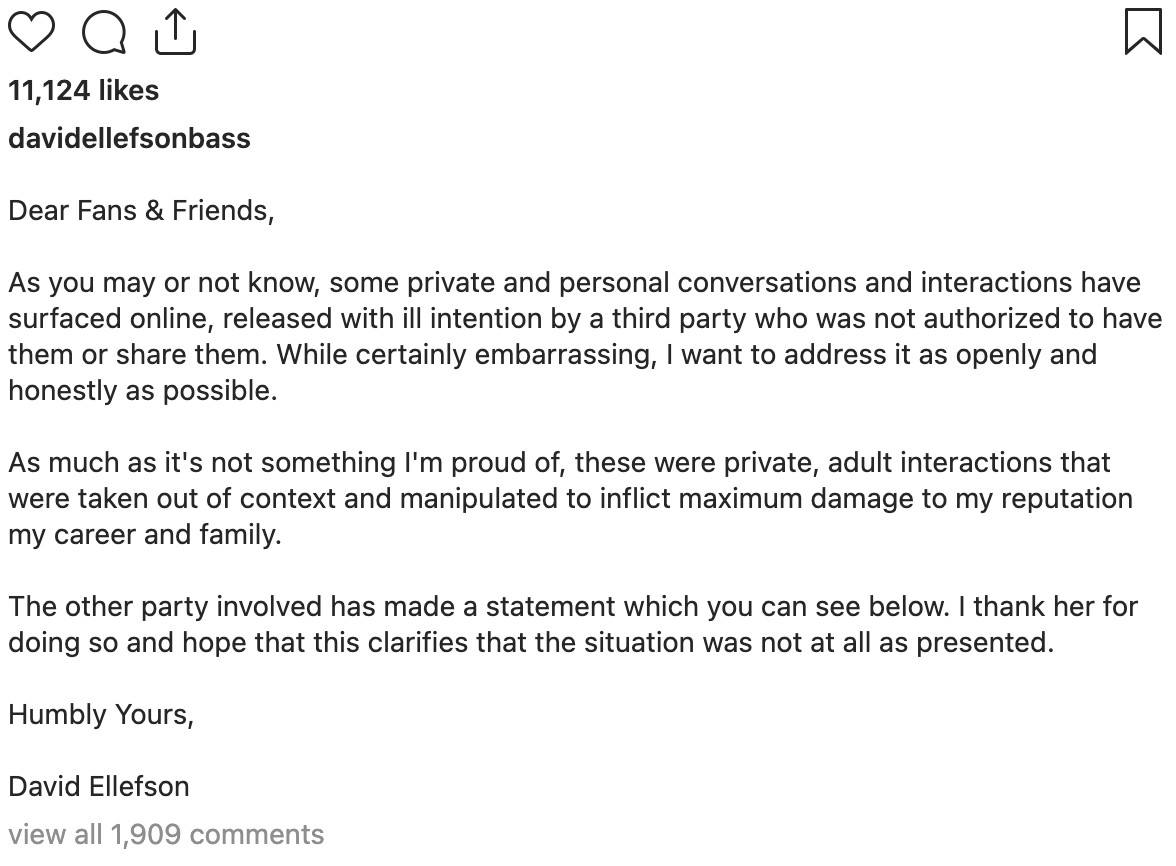Screen dimensions: 1176x866
Task: Share the post using the upload arrow icon
Action: coord(175,31)
